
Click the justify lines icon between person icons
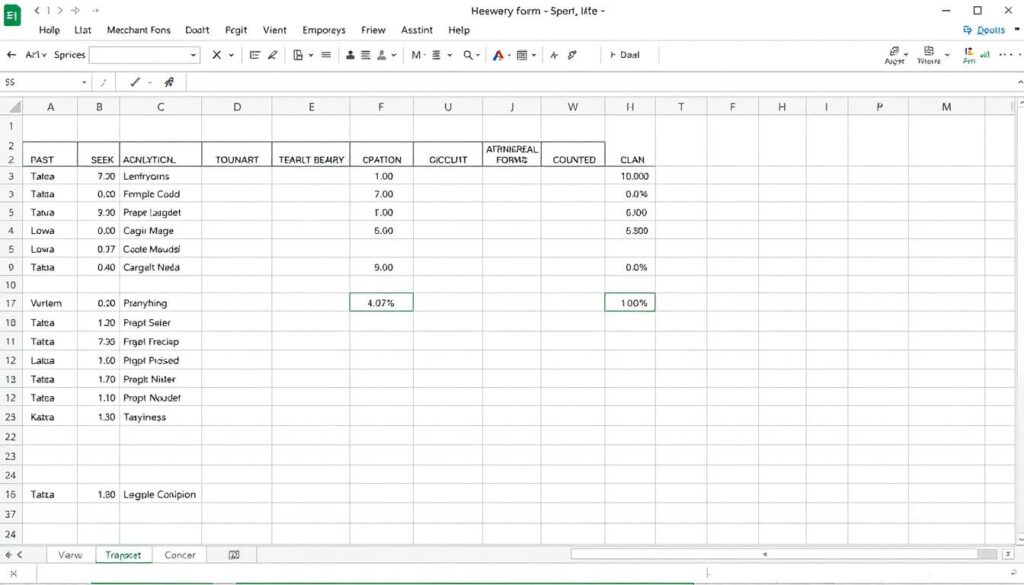(x=366, y=55)
